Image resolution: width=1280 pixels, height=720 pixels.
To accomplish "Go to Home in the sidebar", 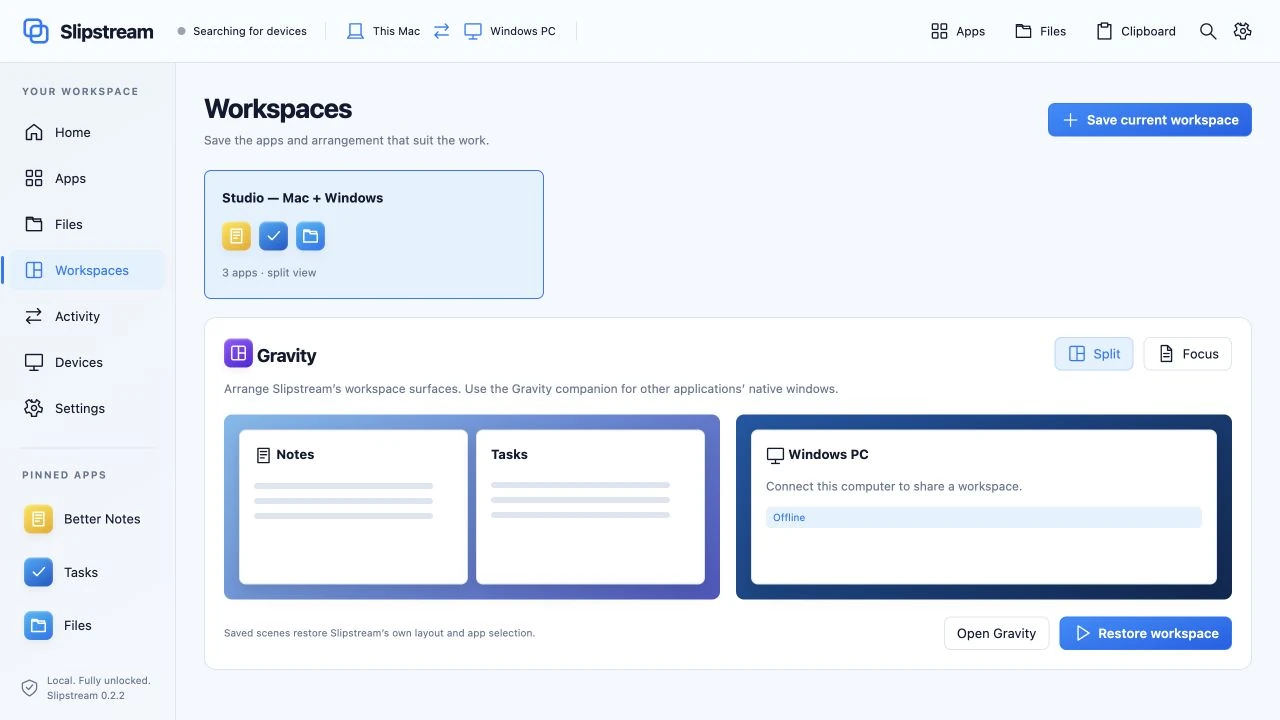I will click(88, 132).
